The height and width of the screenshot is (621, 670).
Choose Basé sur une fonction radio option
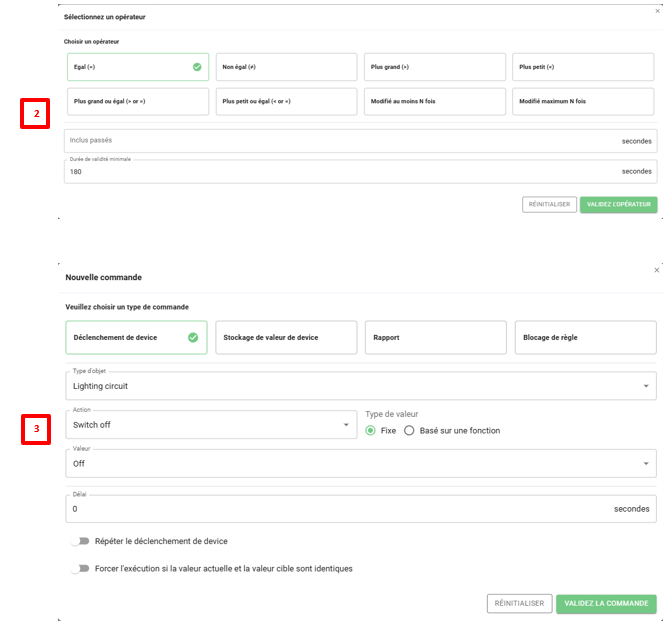[409, 431]
